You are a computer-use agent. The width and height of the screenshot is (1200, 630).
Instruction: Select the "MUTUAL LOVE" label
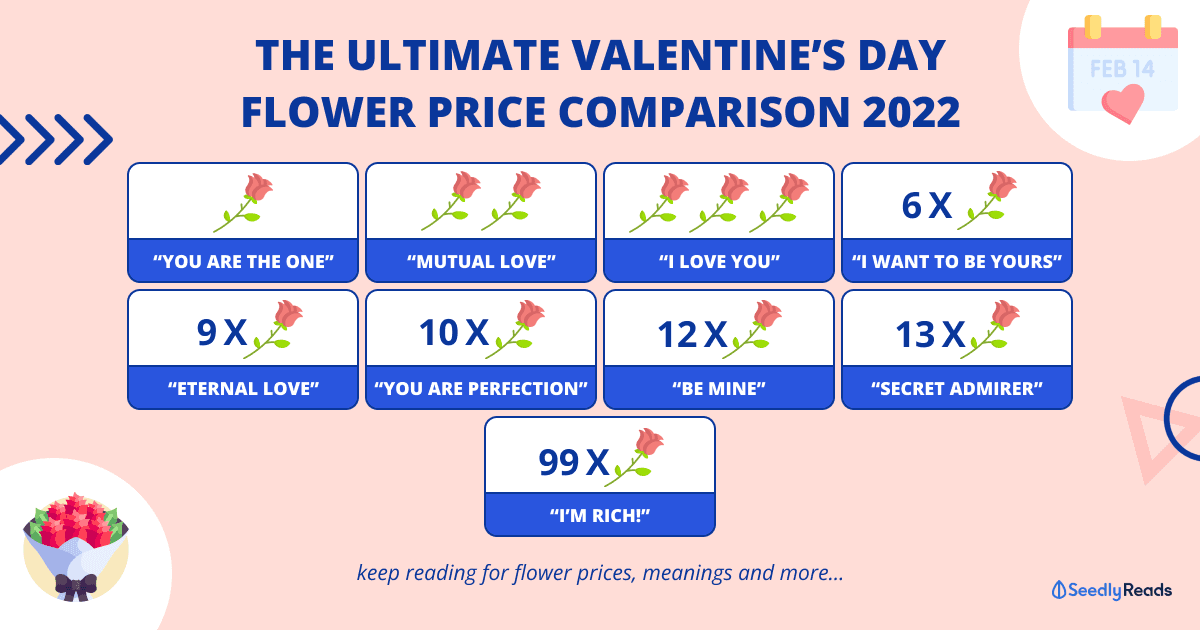coord(481,262)
